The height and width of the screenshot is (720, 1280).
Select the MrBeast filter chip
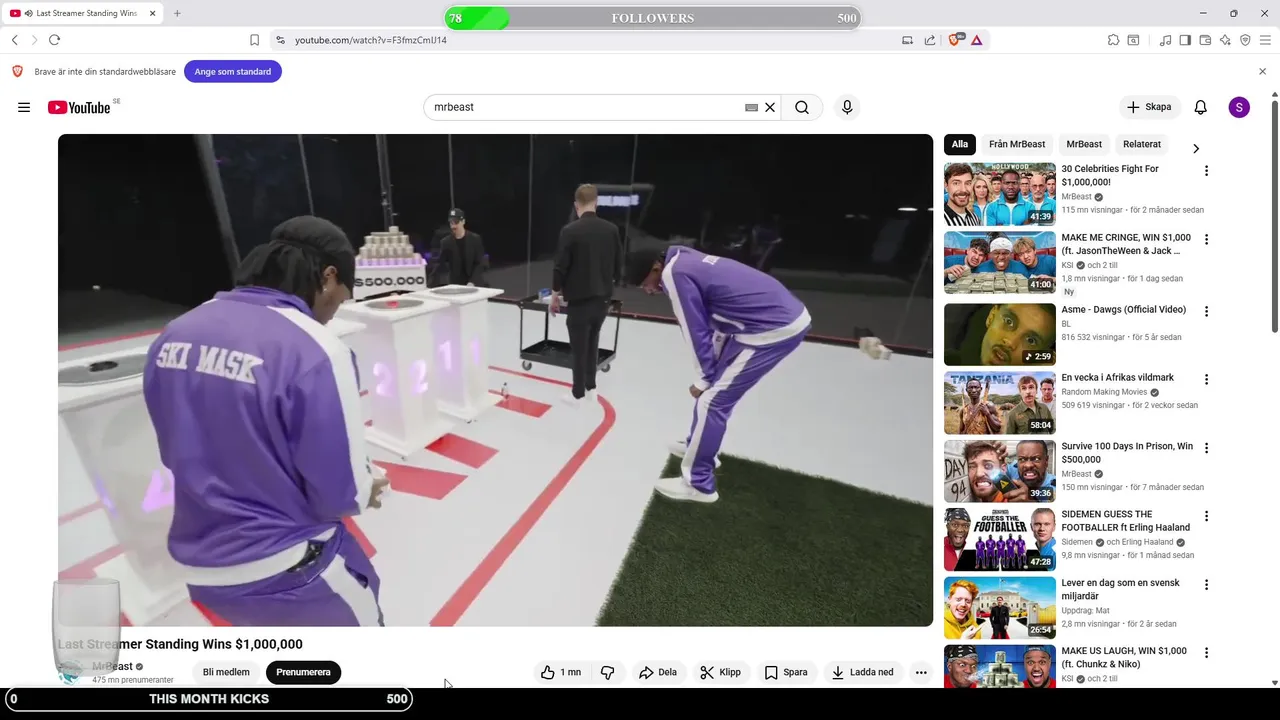[x=1084, y=144]
